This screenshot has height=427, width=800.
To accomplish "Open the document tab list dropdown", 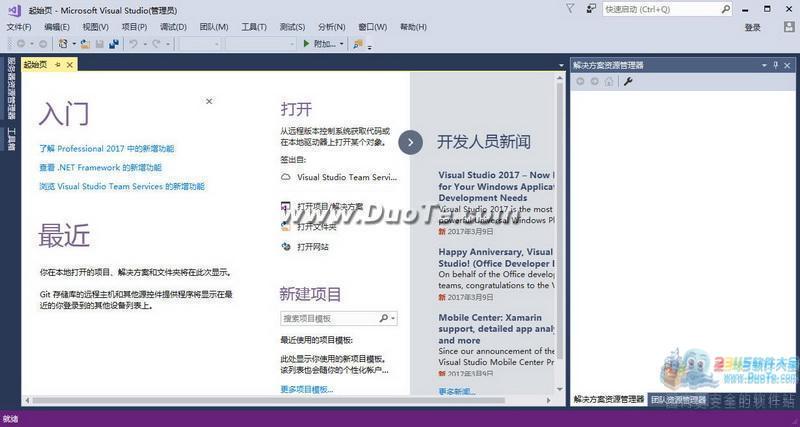I will [x=561, y=65].
